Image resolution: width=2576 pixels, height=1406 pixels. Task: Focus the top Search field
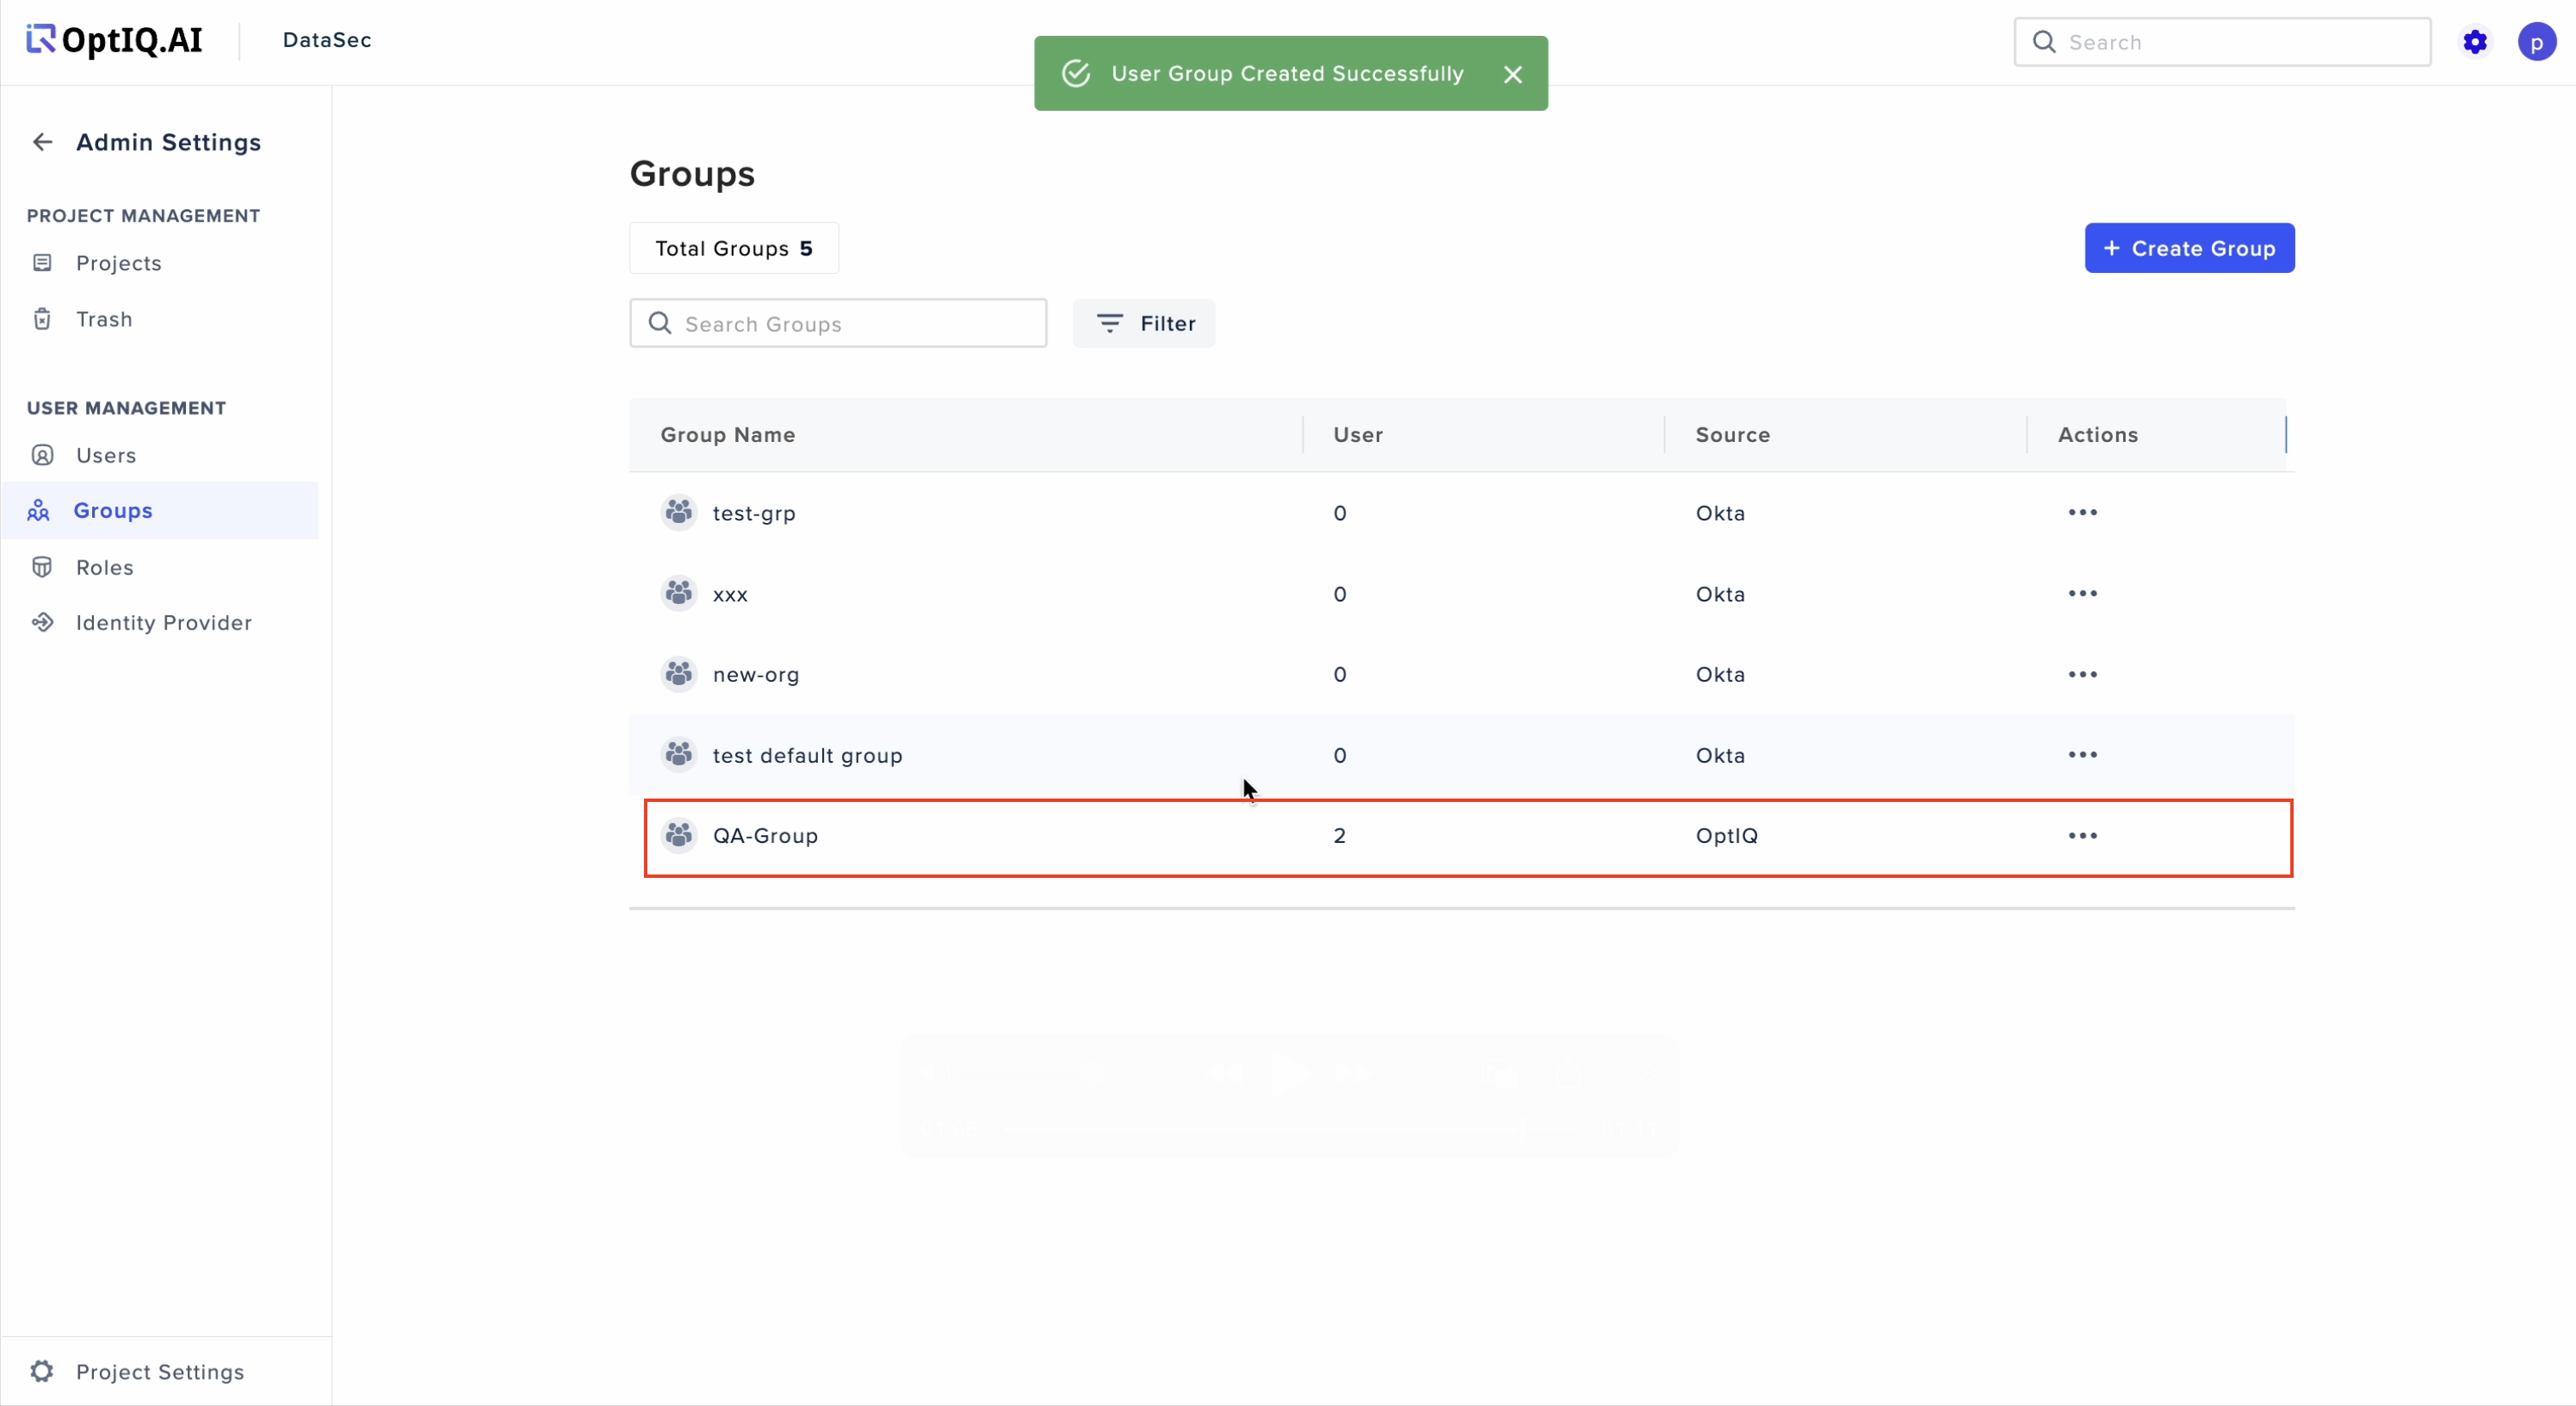(2222, 42)
